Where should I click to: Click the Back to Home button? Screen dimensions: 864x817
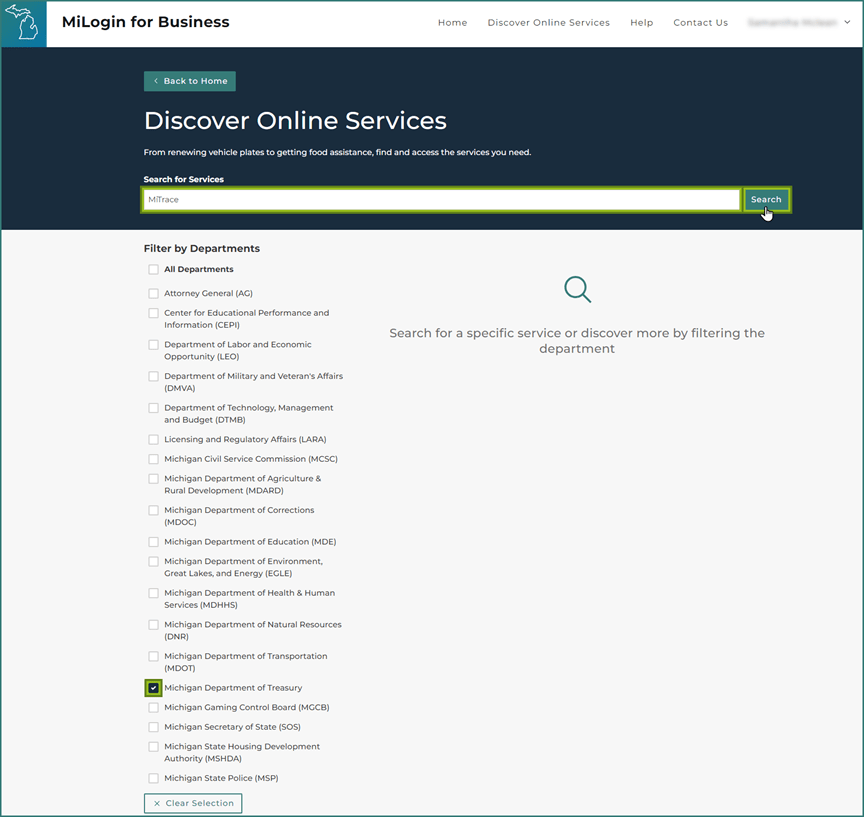pyautogui.click(x=189, y=81)
